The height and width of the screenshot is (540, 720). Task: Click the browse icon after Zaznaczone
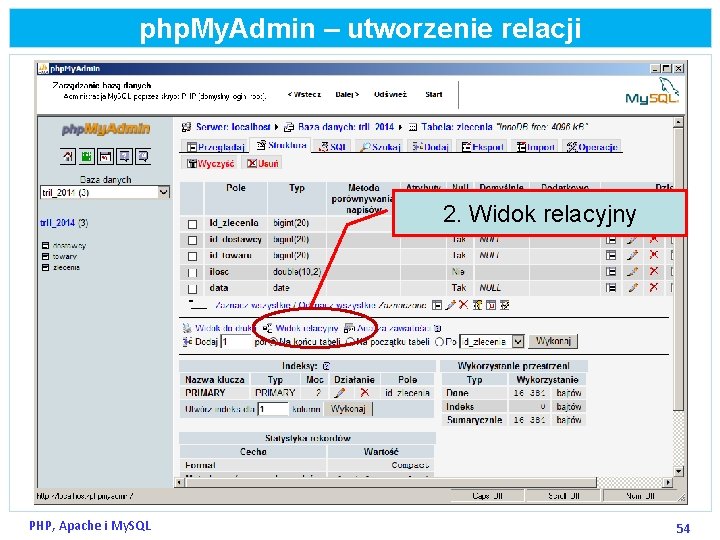tap(437, 305)
